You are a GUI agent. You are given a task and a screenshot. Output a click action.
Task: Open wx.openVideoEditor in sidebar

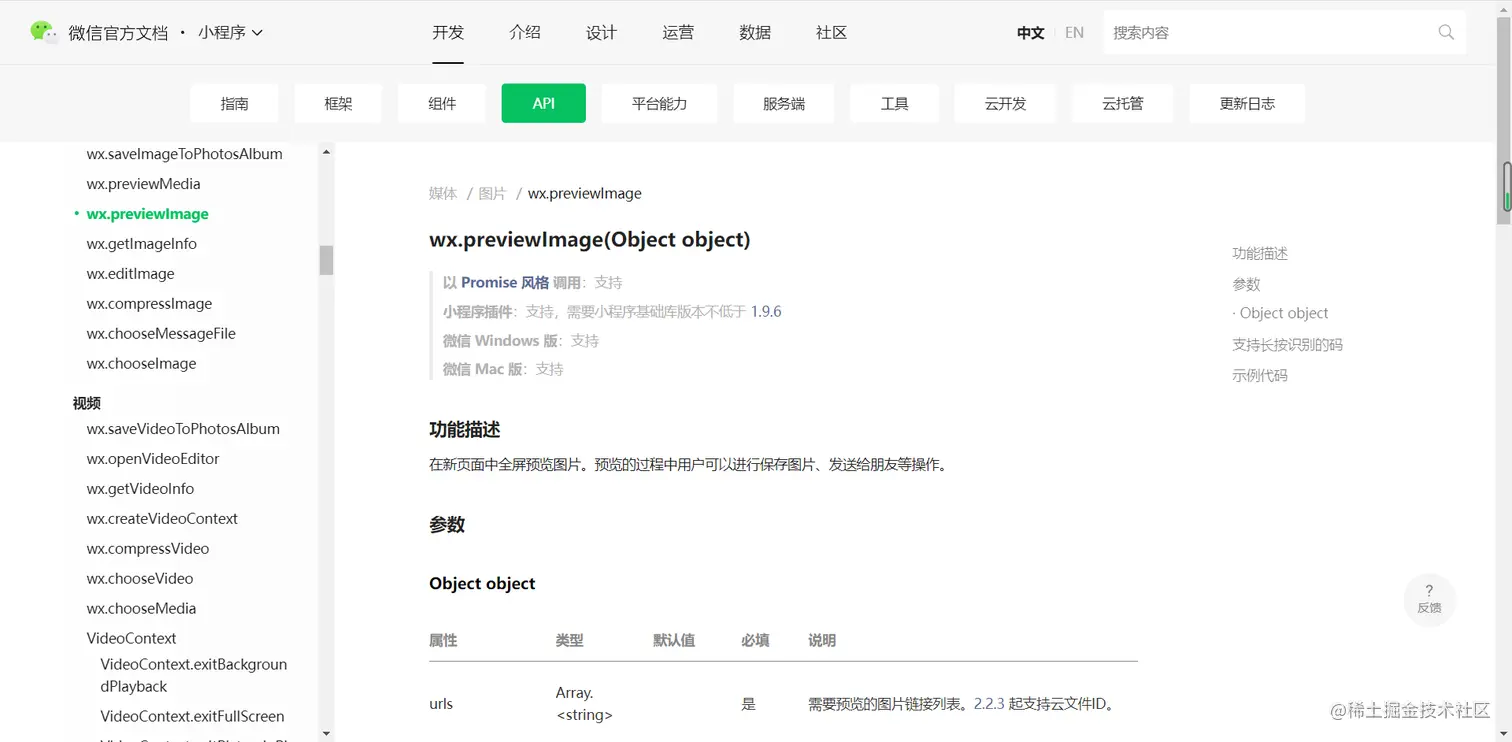153,459
